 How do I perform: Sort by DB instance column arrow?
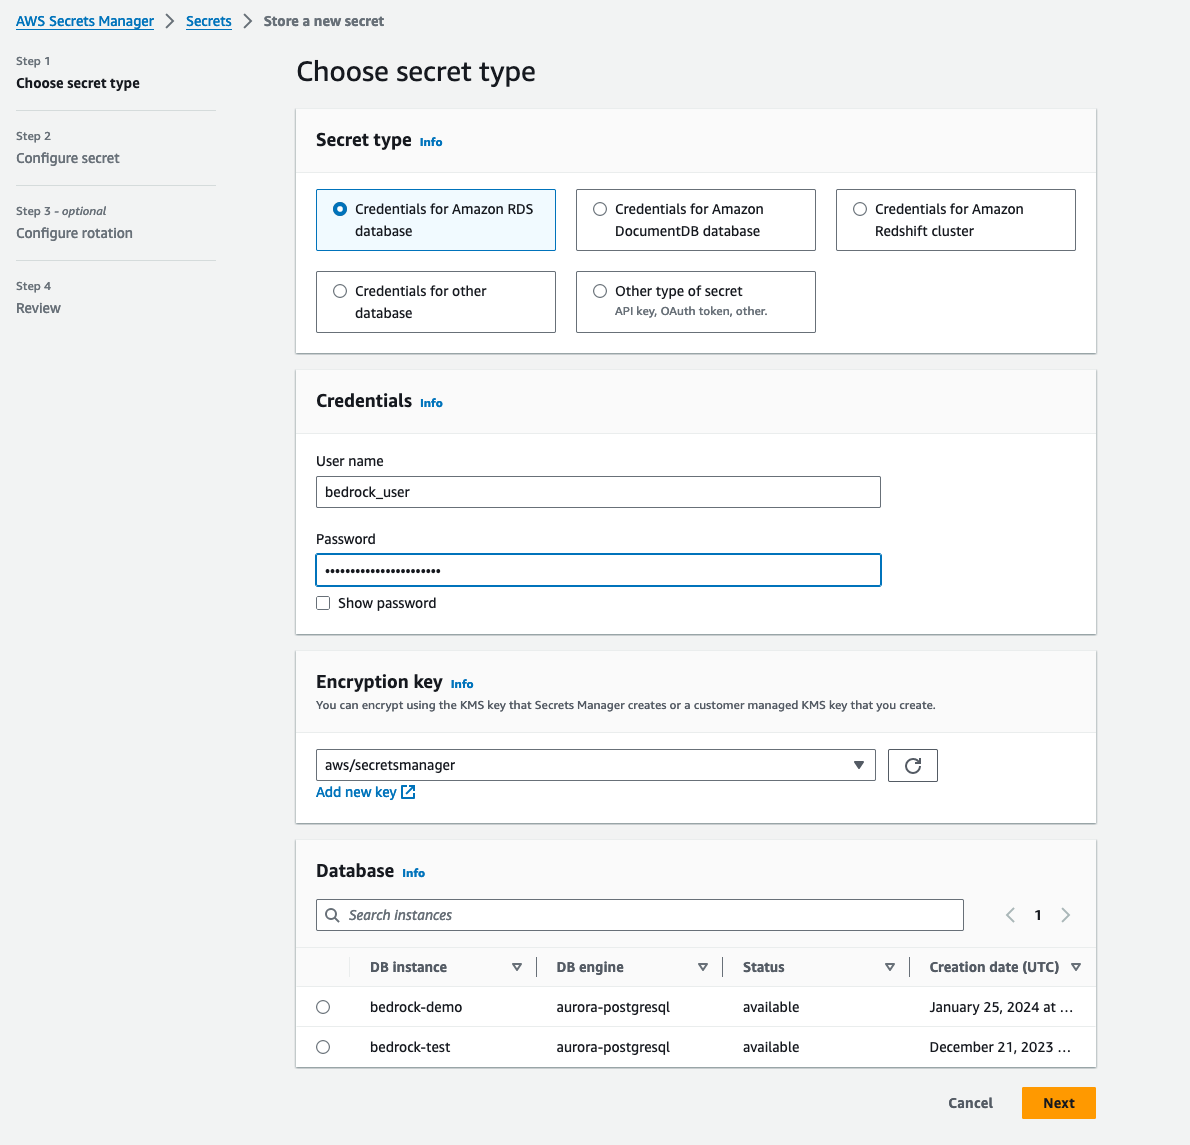517,967
